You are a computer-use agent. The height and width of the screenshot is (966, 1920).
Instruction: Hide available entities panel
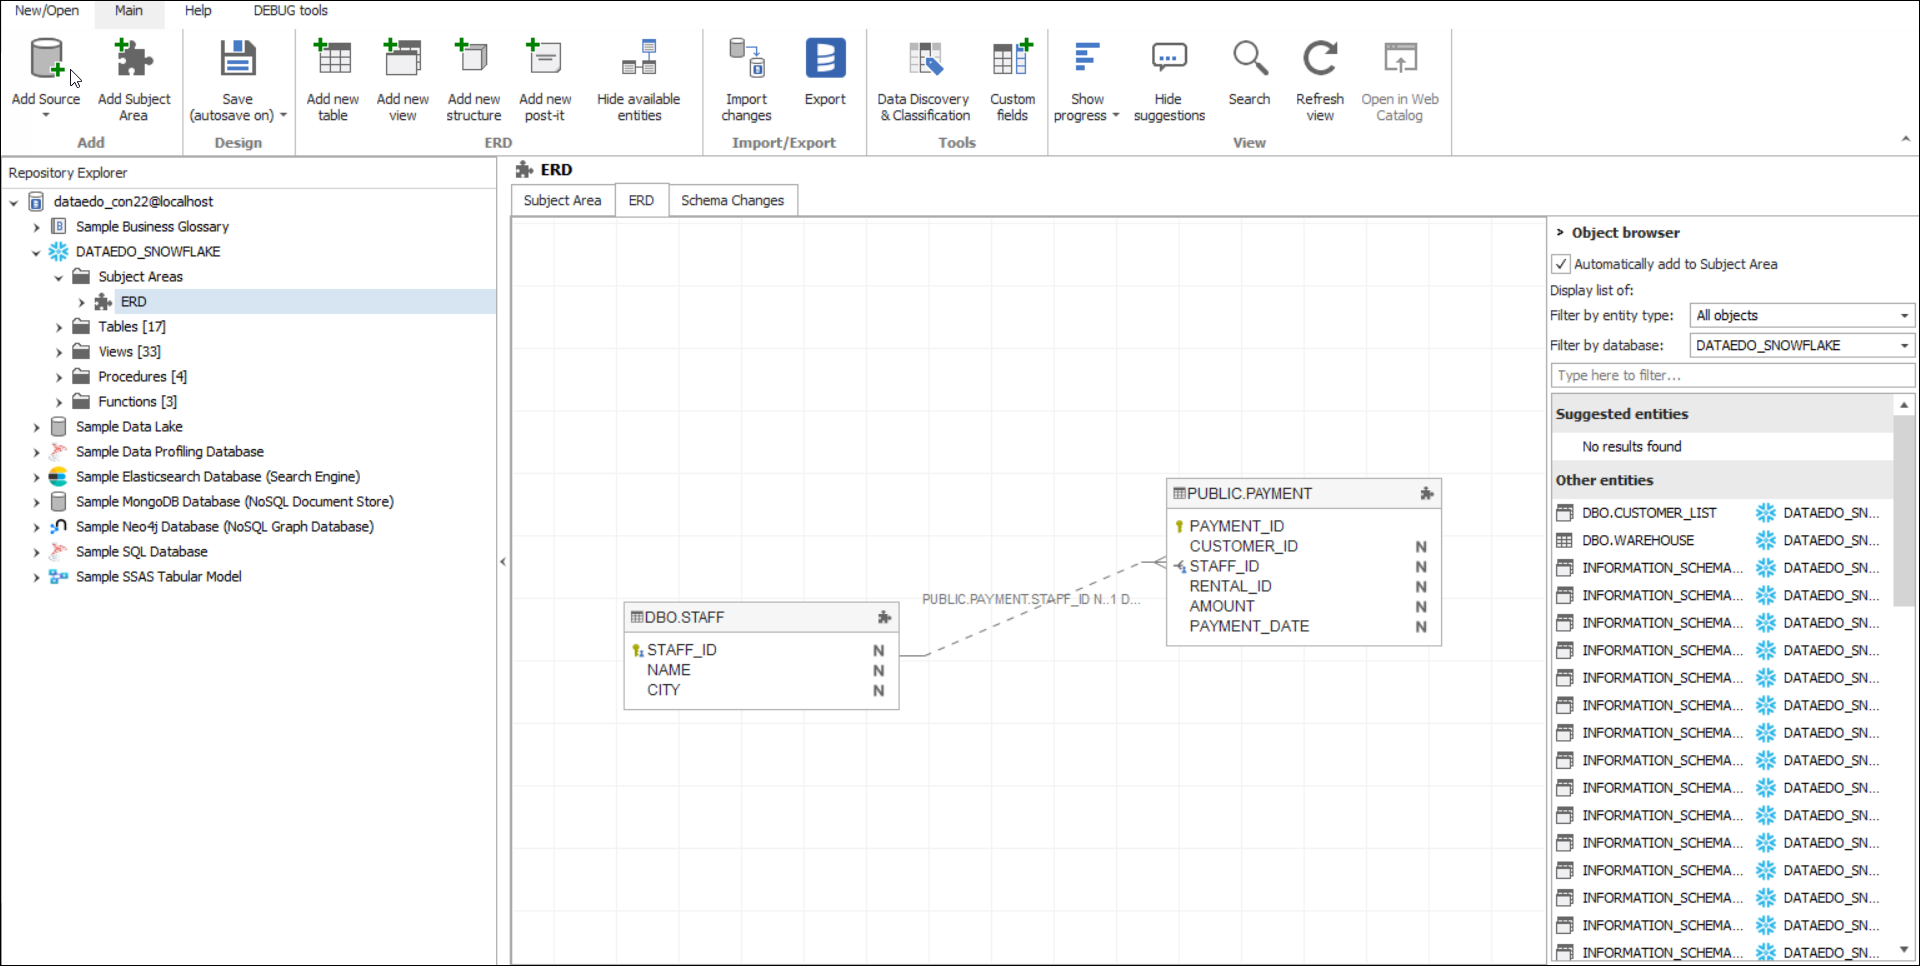point(639,60)
